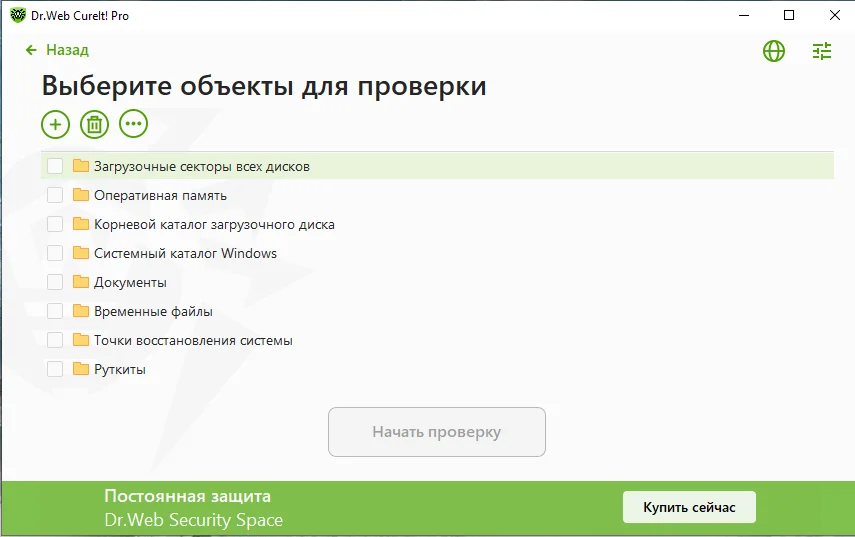Maximize the Dr.Web CureIt! window

[x=788, y=15]
